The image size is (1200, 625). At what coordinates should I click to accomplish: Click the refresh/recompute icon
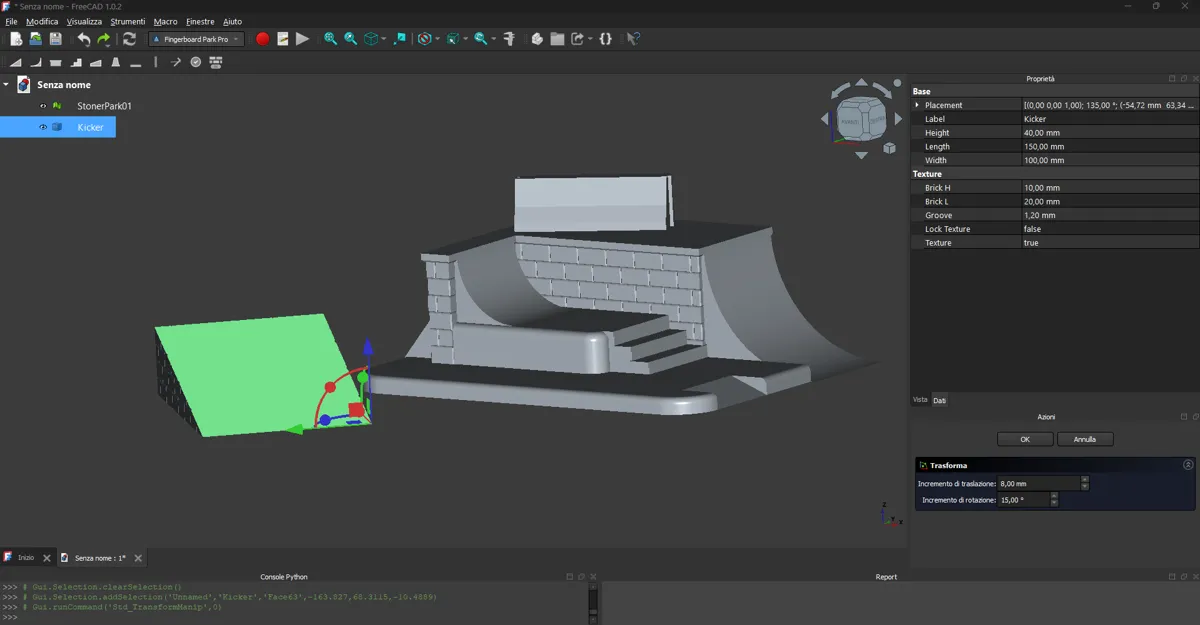click(x=129, y=38)
